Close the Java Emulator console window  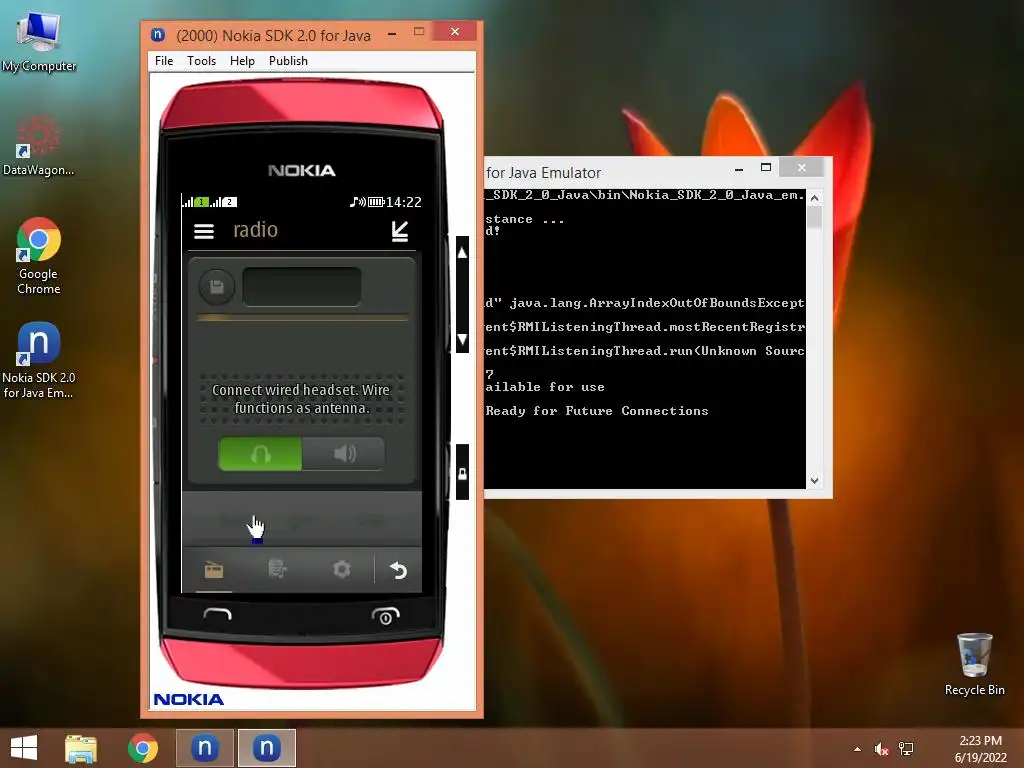[x=801, y=168]
